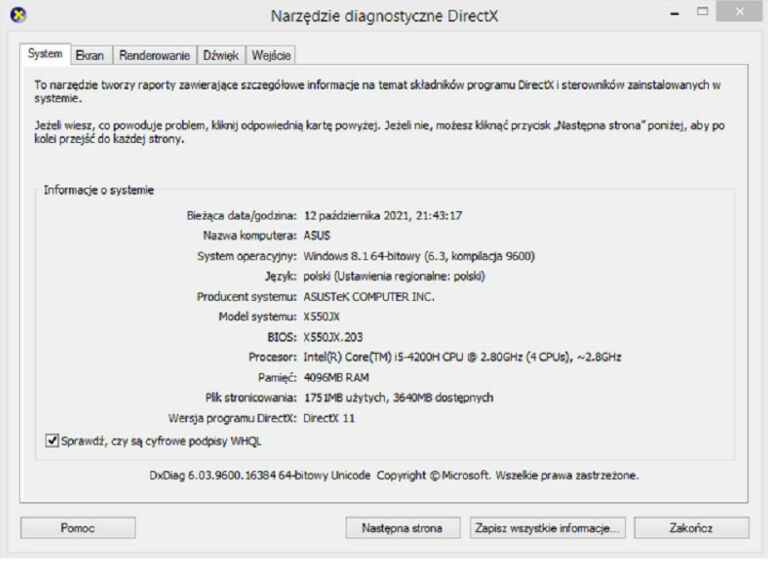
Task: Switch to the System tab
Action: click(45, 54)
